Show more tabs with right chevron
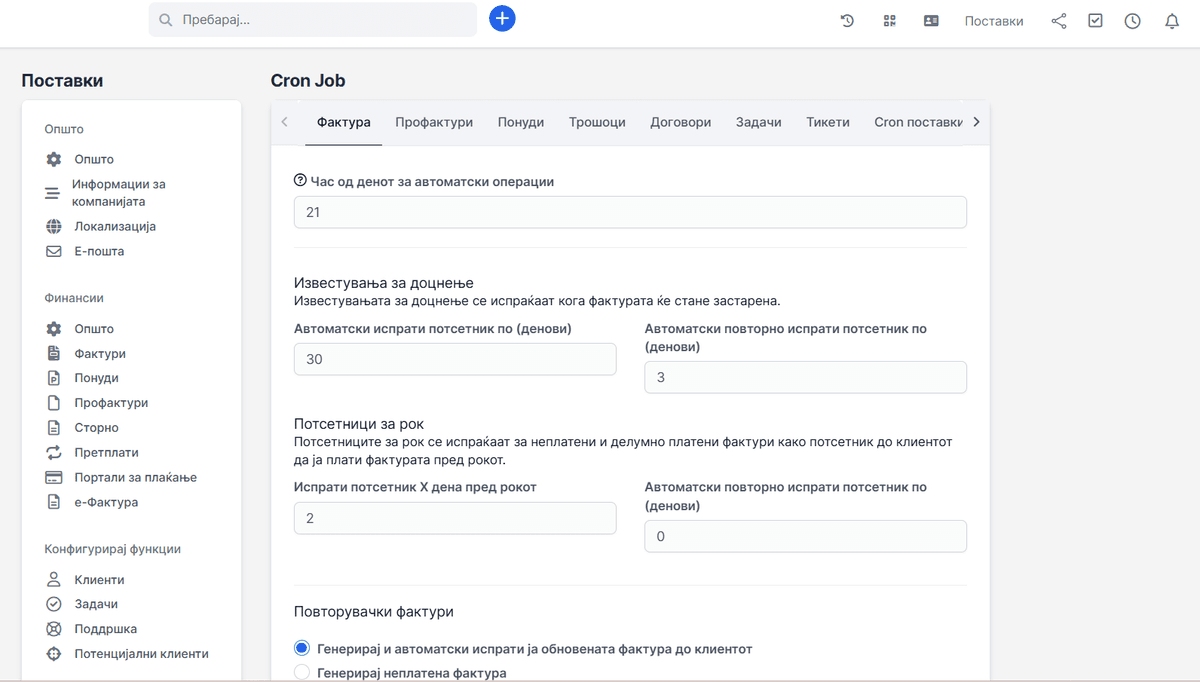The width and height of the screenshot is (1200, 682). (976, 122)
